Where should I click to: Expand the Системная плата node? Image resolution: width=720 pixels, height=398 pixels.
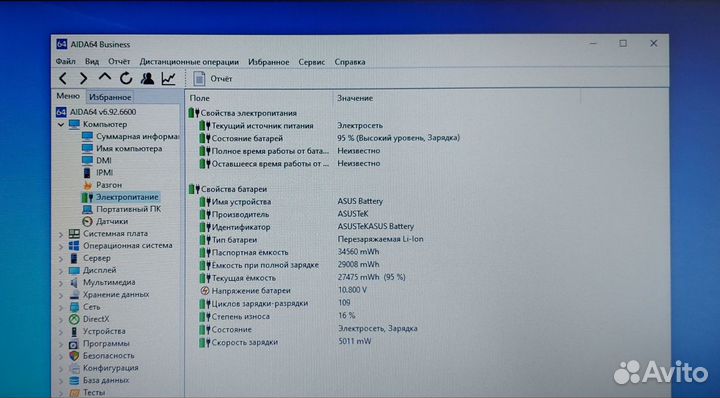pyautogui.click(x=61, y=234)
